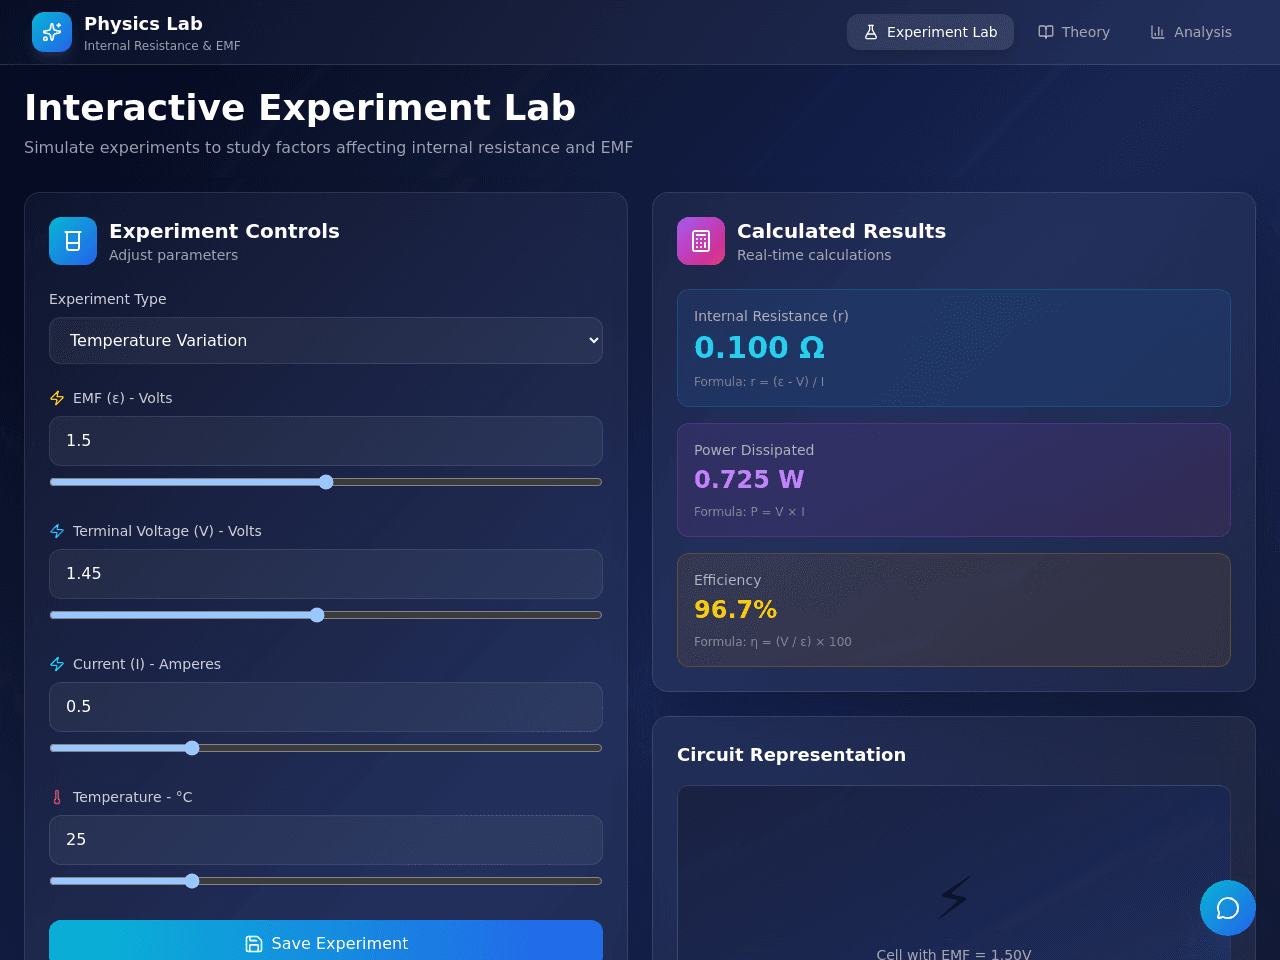Click the Efficiency 96.7% value
1280x960 pixels.
(x=735, y=609)
